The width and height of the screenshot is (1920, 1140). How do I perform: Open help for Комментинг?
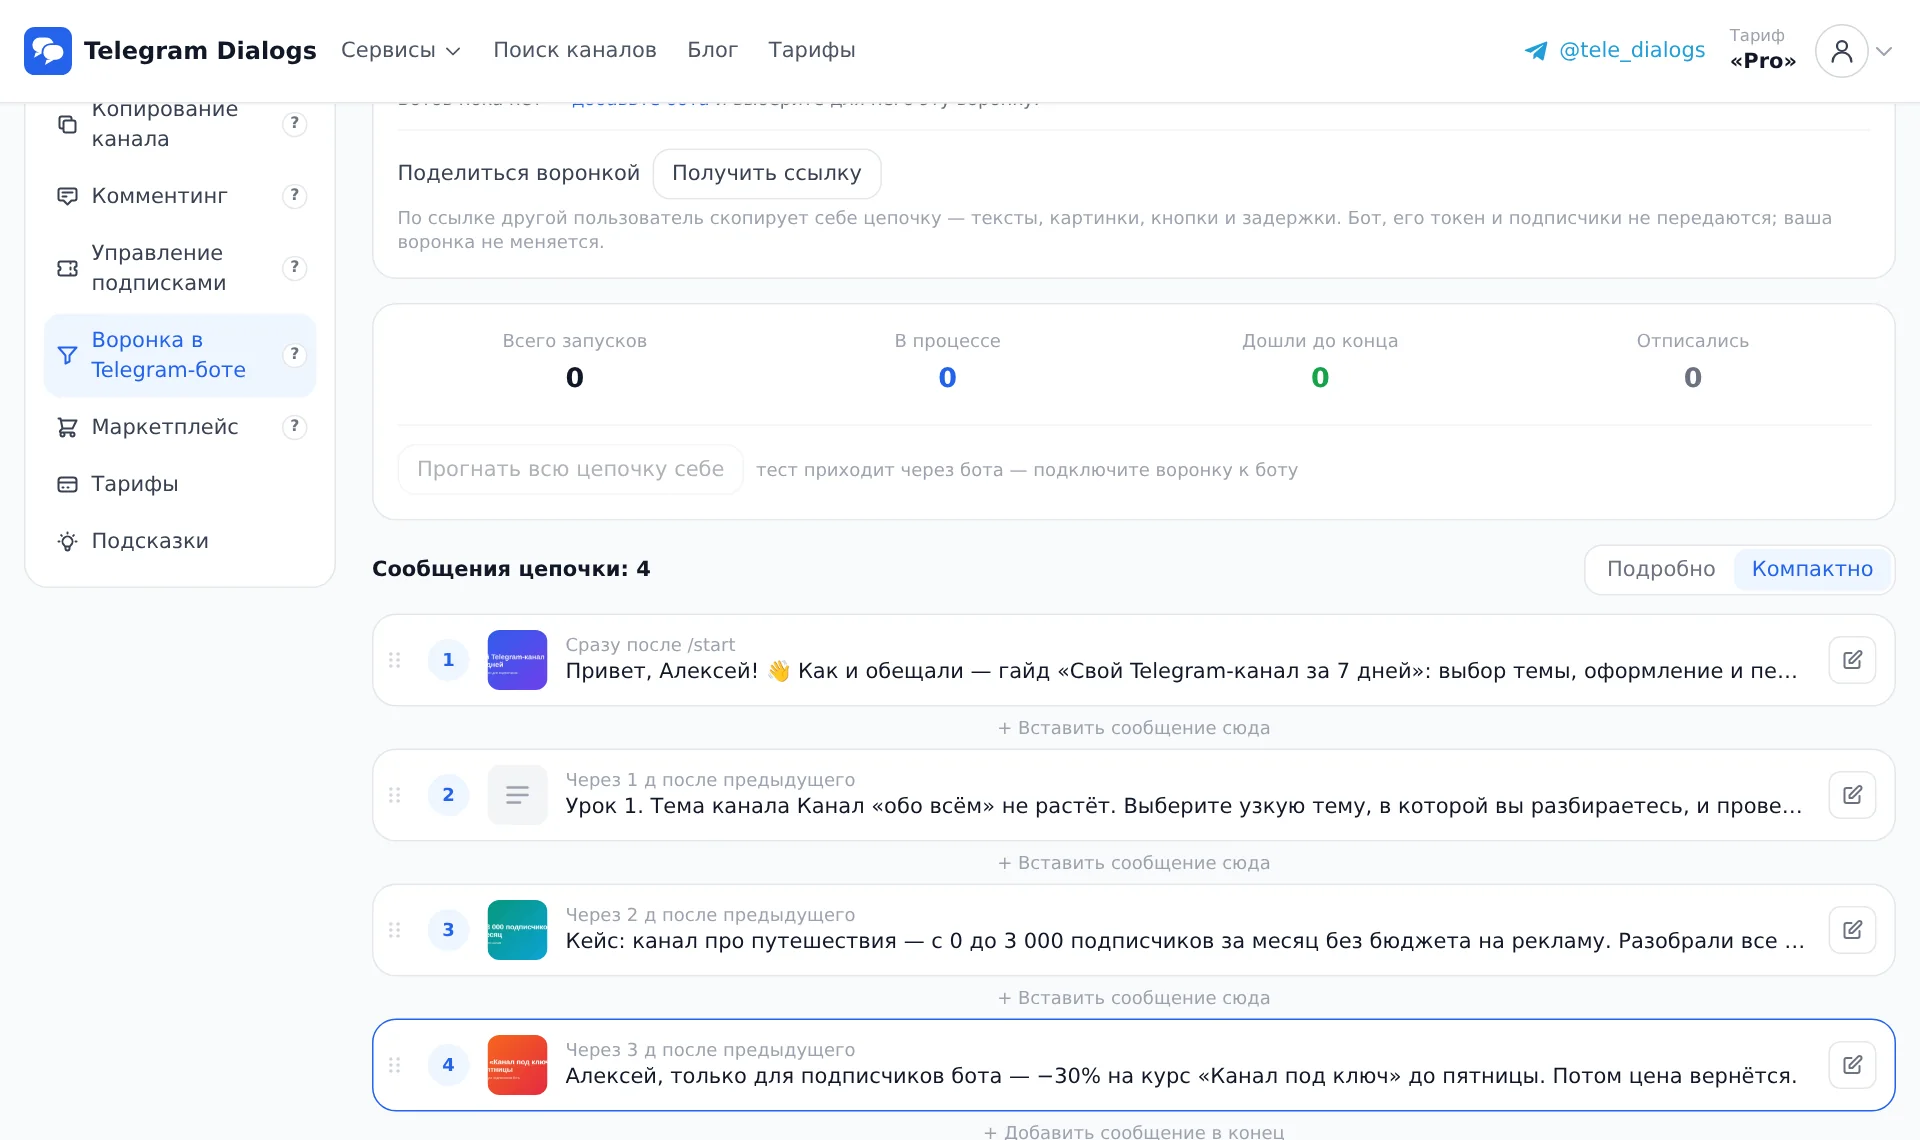(294, 196)
